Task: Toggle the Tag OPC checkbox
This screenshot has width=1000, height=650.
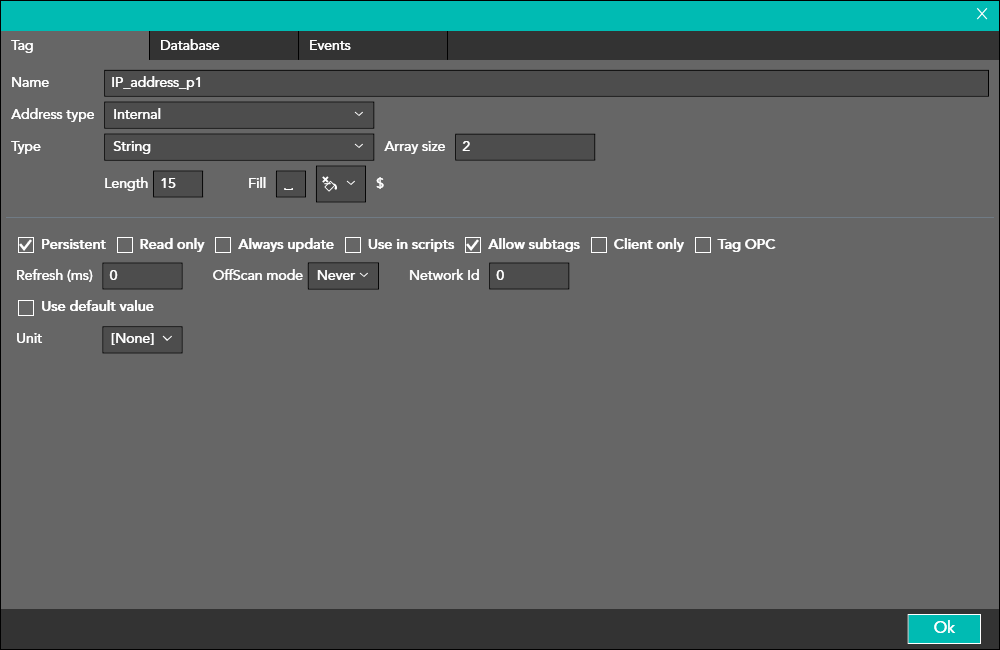Action: pyautogui.click(x=703, y=245)
